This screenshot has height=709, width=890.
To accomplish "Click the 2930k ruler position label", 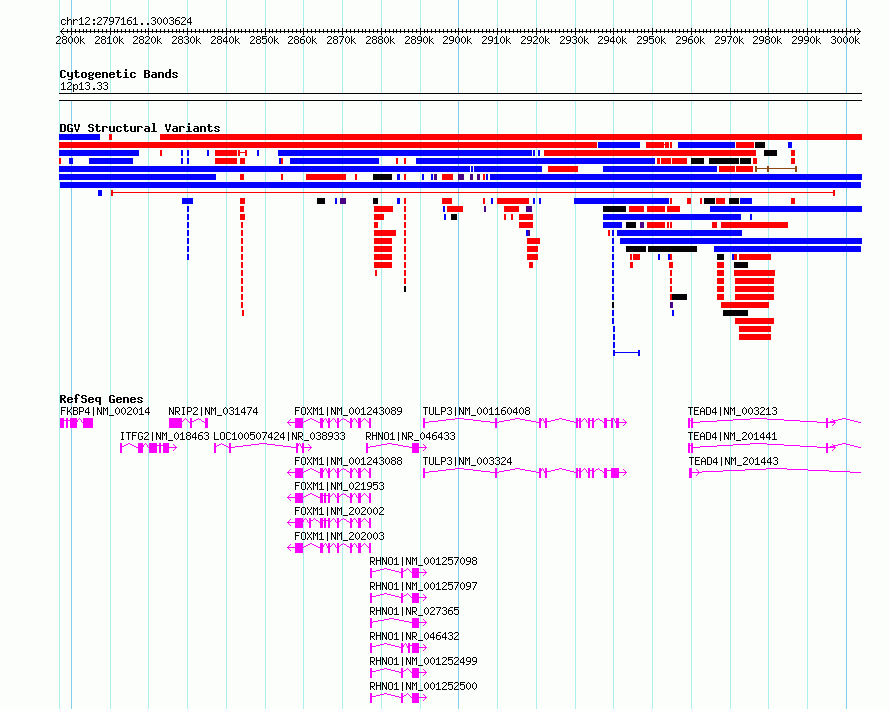I will click(x=574, y=40).
